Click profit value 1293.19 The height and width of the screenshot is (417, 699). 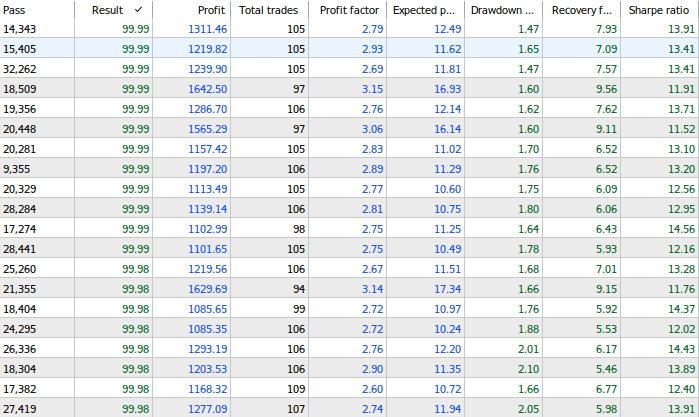tap(207, 349)
